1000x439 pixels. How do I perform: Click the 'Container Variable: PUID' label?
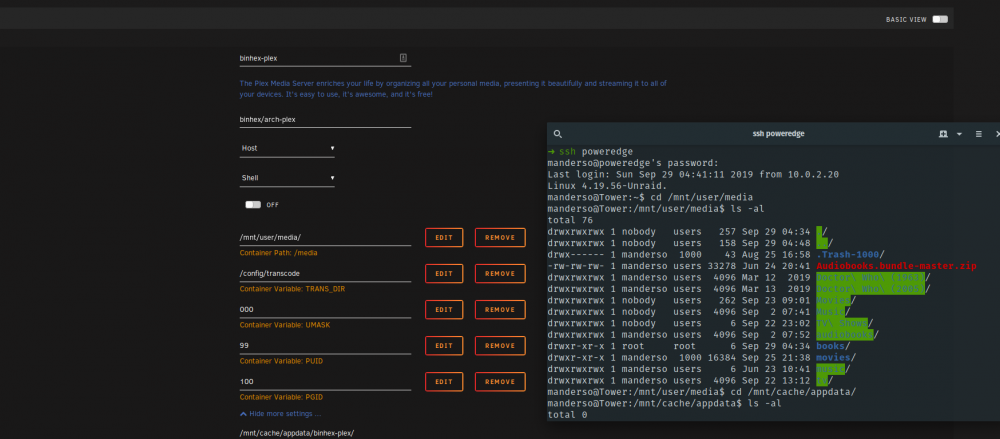point(281,361)
